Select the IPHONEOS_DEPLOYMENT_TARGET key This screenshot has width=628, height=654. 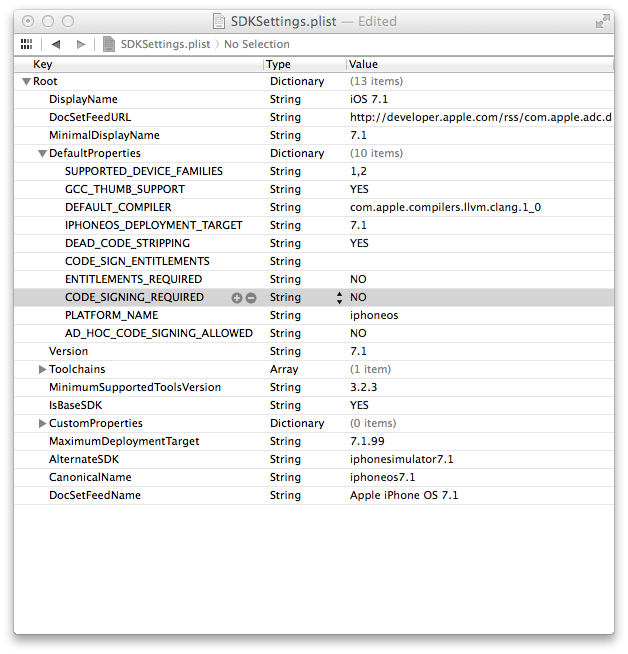click(x=153, y=225)
